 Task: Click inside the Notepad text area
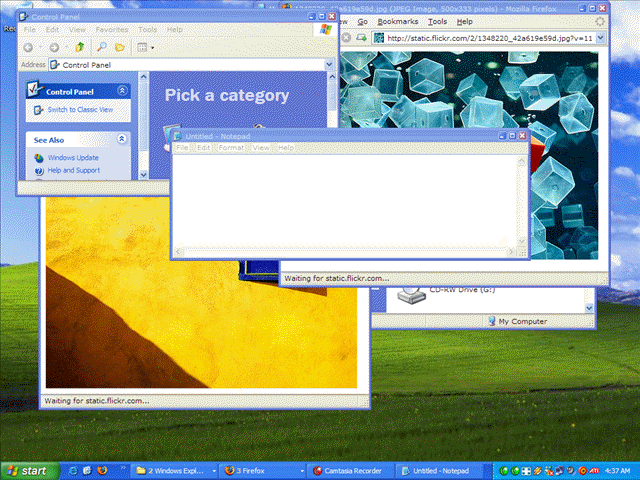[x=345, y=201]
